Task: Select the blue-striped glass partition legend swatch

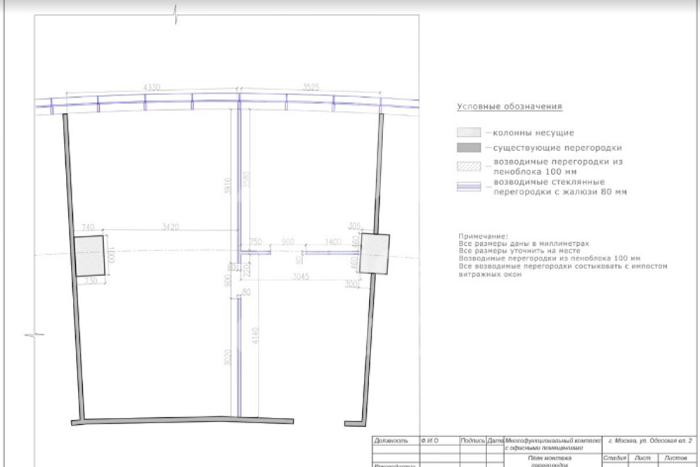Action: point(469,187)
